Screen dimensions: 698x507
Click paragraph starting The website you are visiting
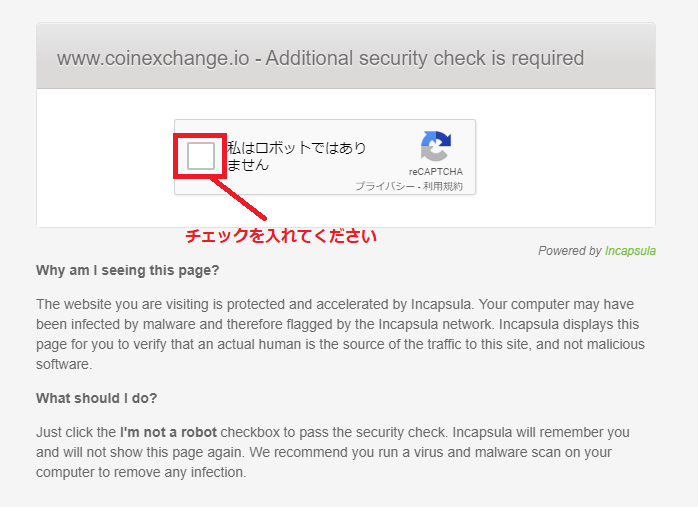(341, 334)
